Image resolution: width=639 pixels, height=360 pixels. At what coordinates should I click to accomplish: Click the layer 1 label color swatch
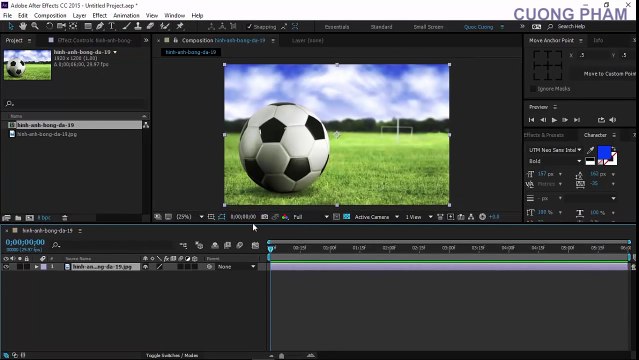coord(44,267)
